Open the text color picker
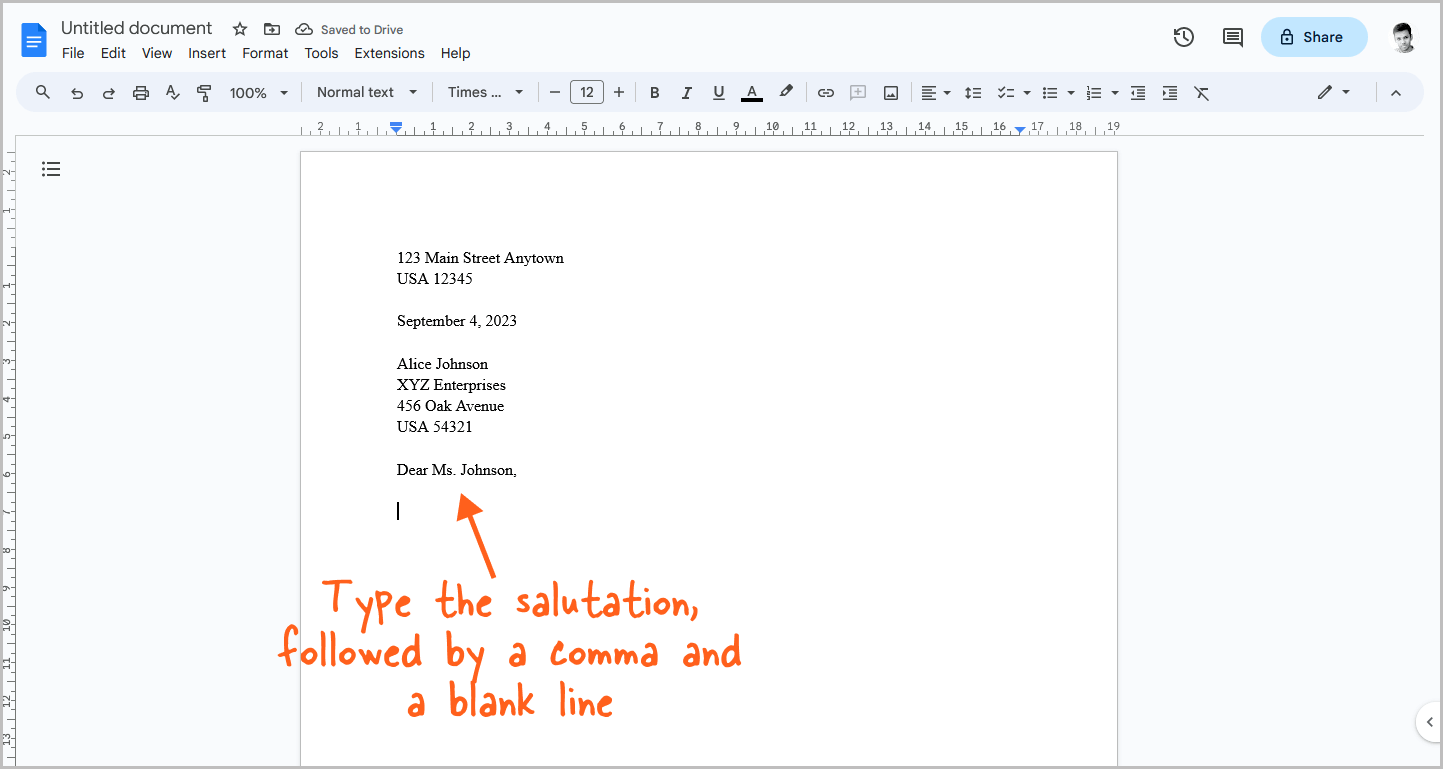1443x769 pixels. (x=751, y=92)
